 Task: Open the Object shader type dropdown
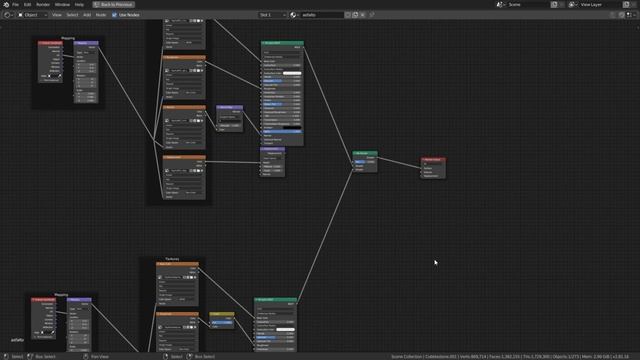pyautogui.click(x=32, y=15)
